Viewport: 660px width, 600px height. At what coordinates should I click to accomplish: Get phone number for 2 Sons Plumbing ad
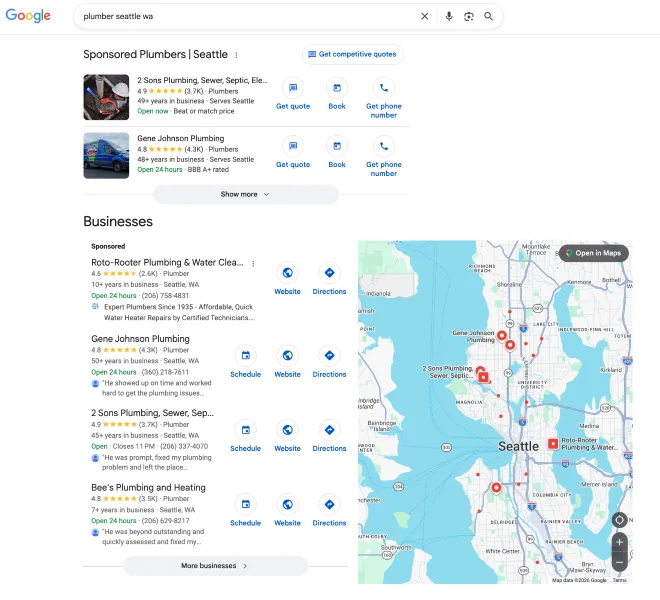tap(383, 99)
